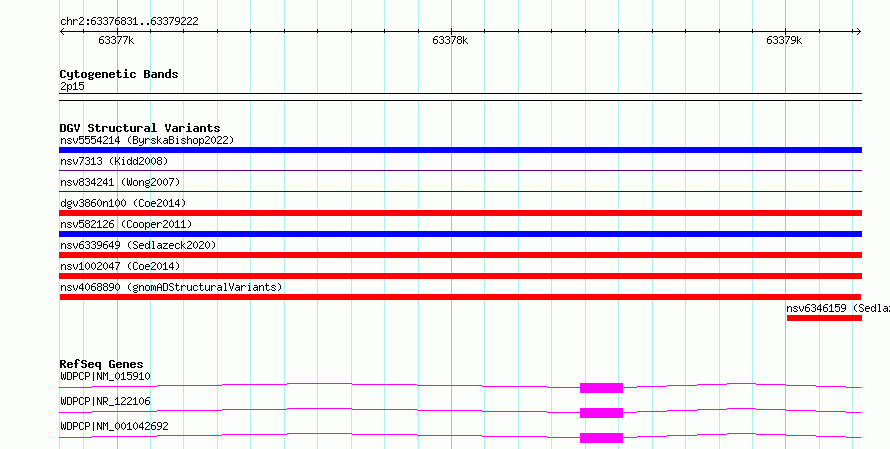Image resolution: width=890 pixels, height=449 pixels.
Task: Click the 63379k ruler tick label
Action: tap(784, 40)
